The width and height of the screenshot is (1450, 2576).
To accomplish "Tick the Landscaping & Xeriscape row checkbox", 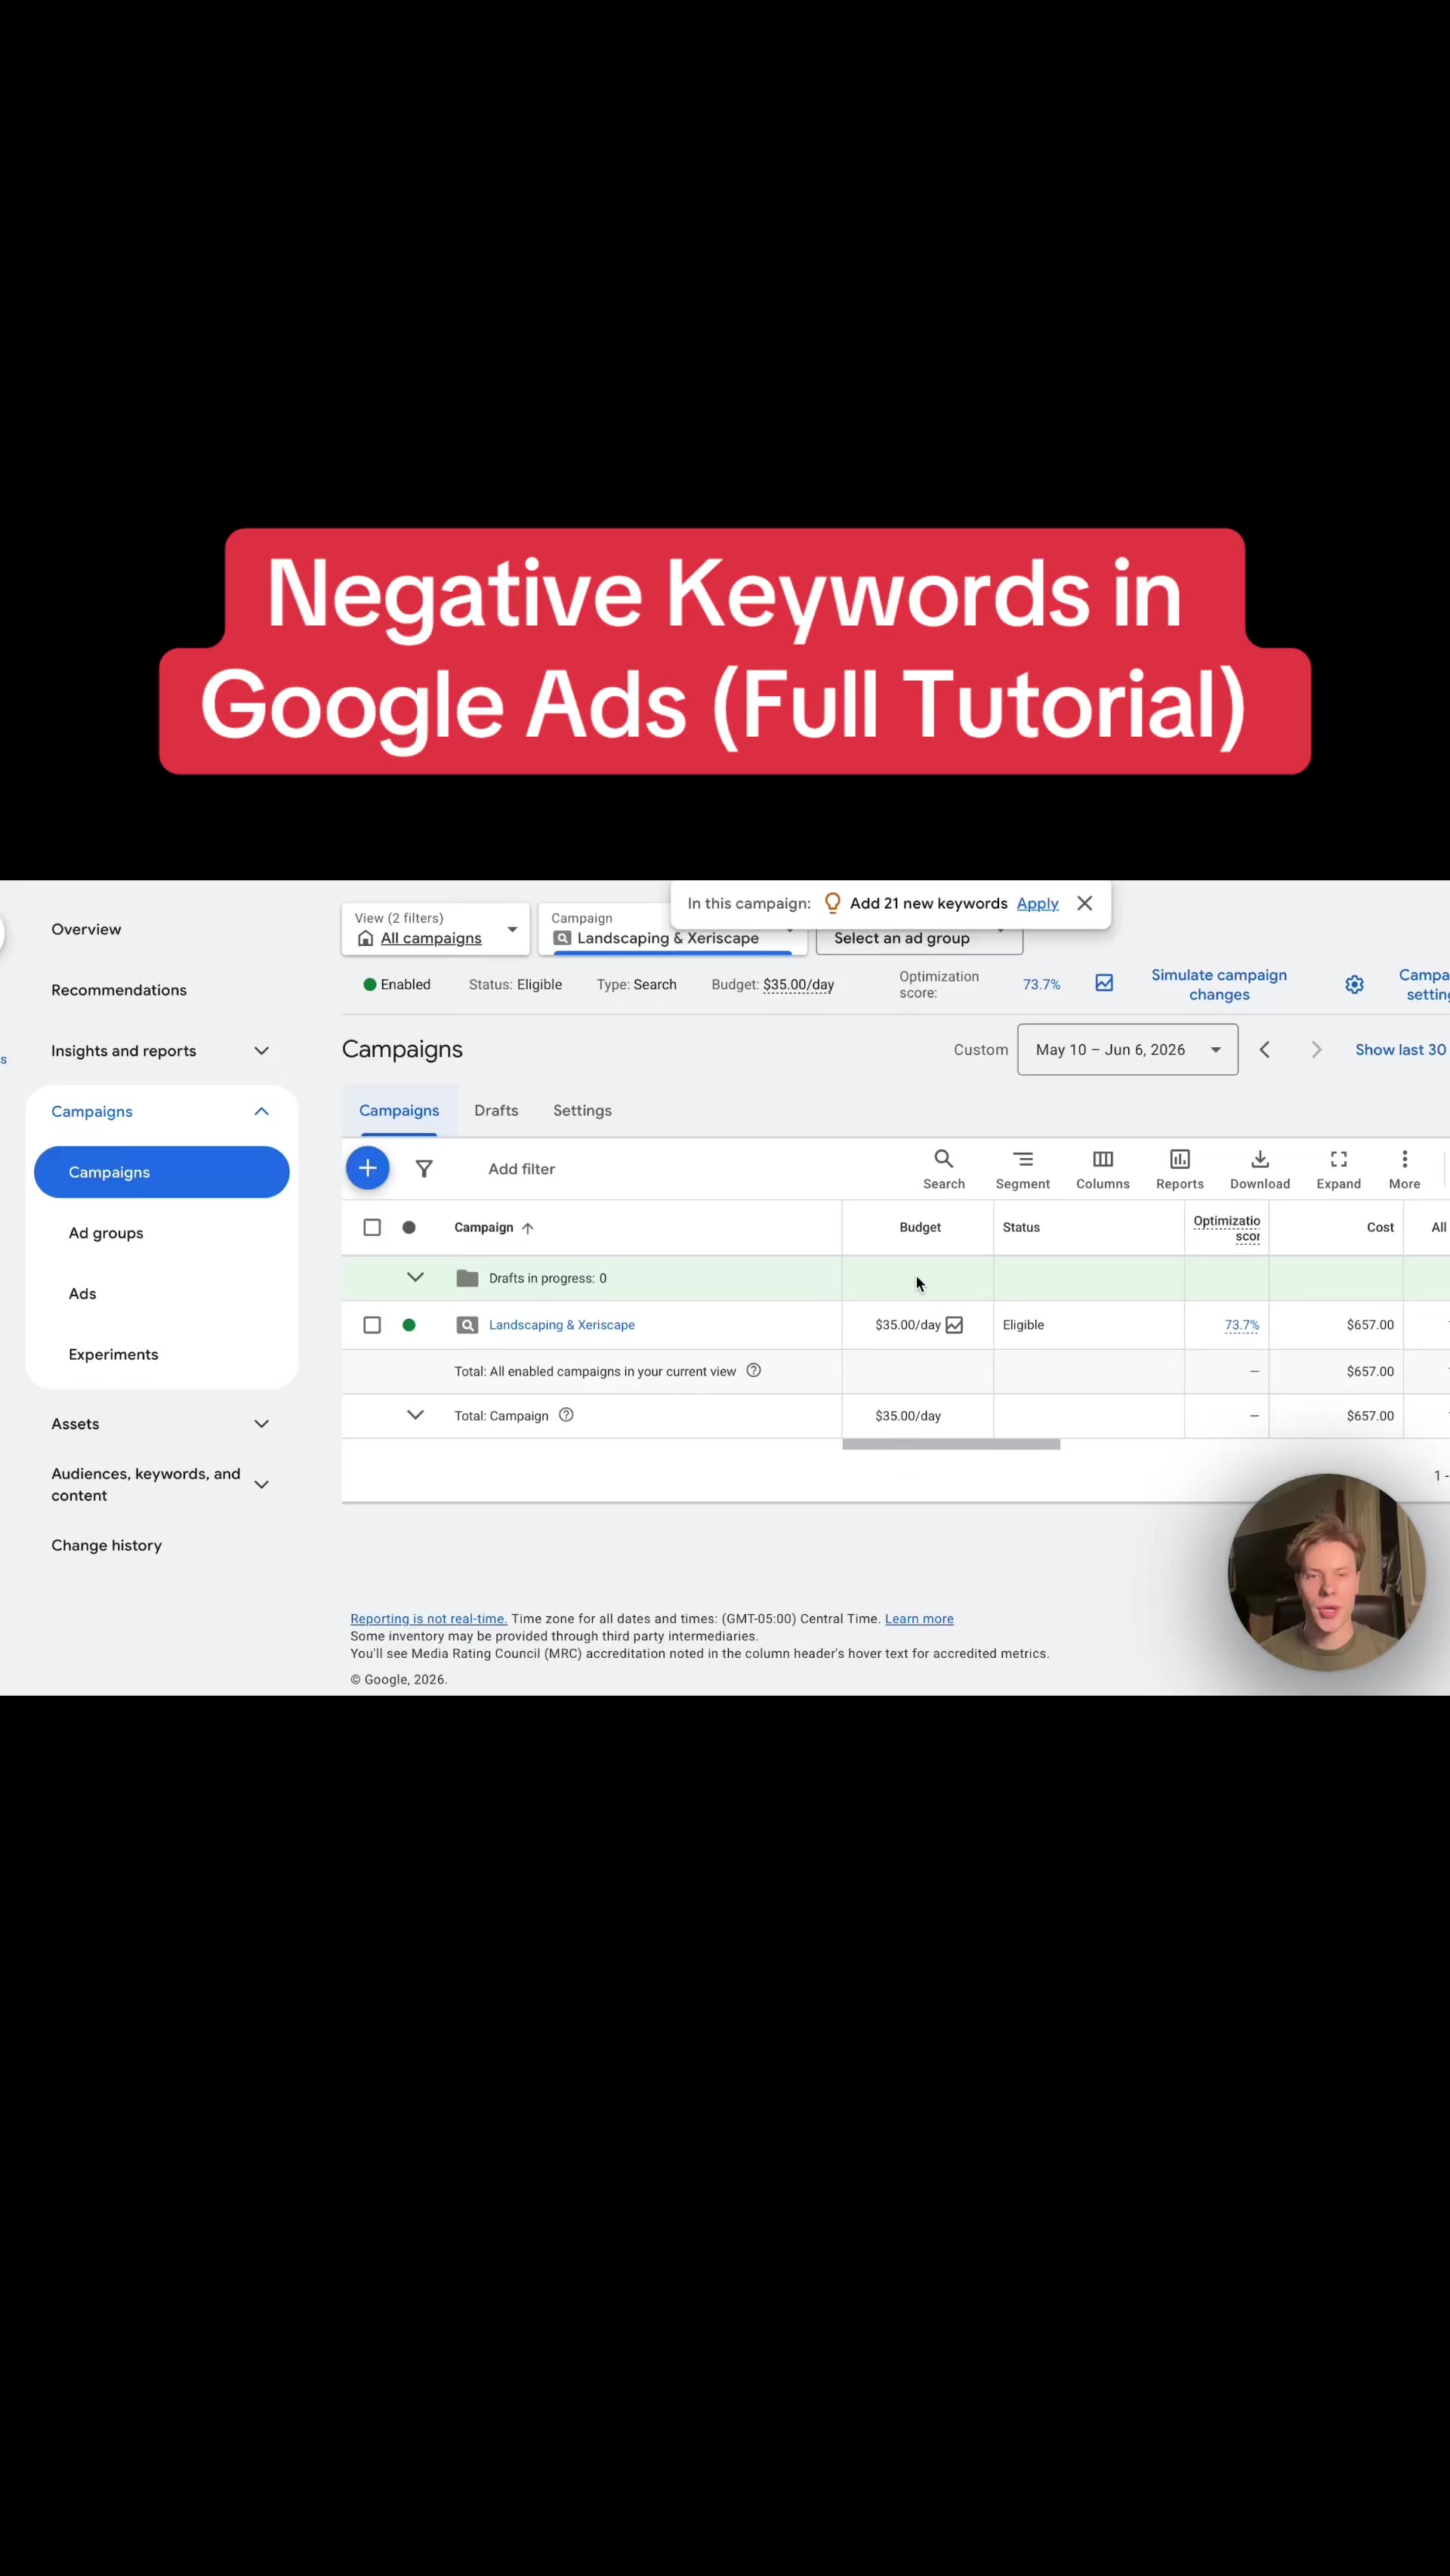I will tap(372, 1325).
